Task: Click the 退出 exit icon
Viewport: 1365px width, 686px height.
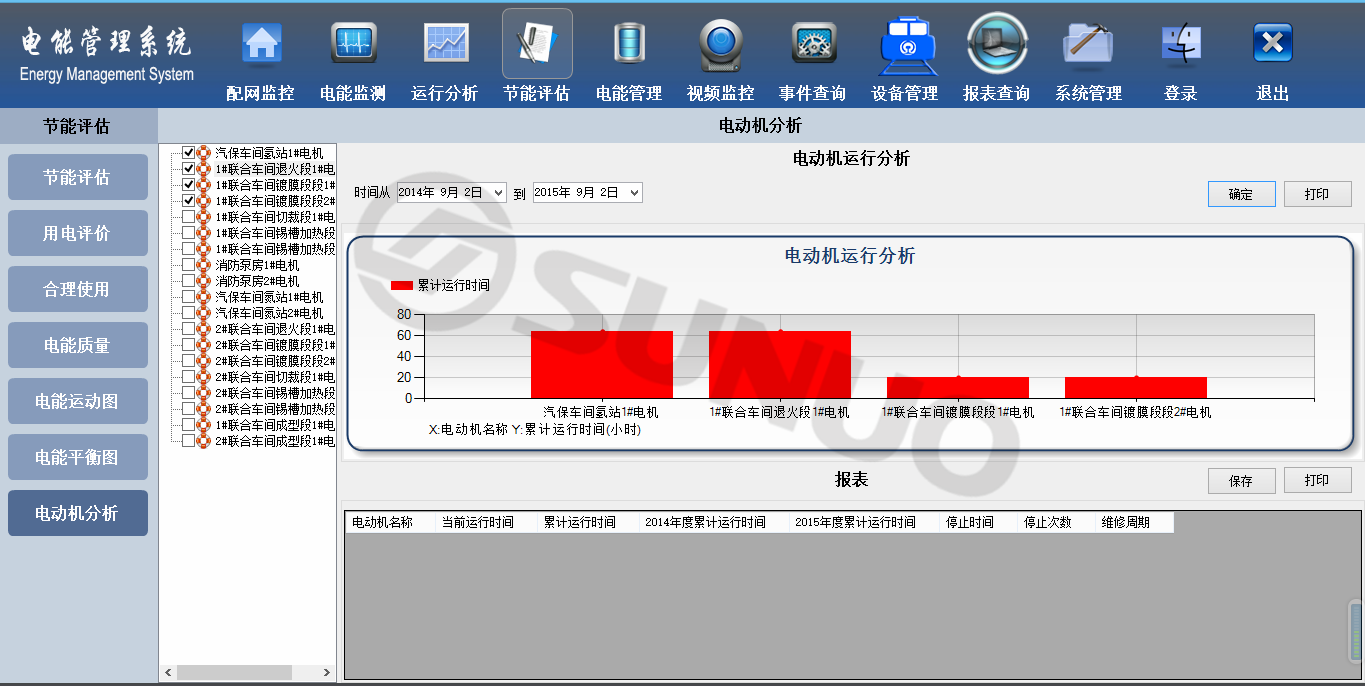Action: pos(1272,44)
